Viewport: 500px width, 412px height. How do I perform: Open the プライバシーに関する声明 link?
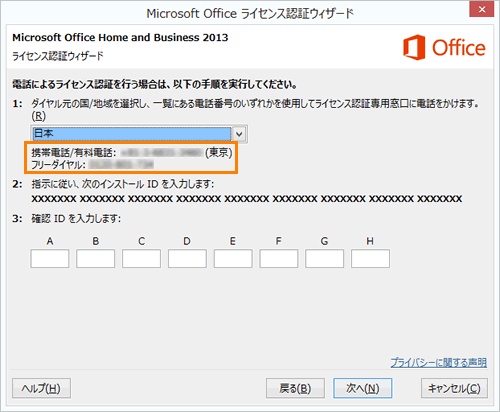(x=439, y=362)
